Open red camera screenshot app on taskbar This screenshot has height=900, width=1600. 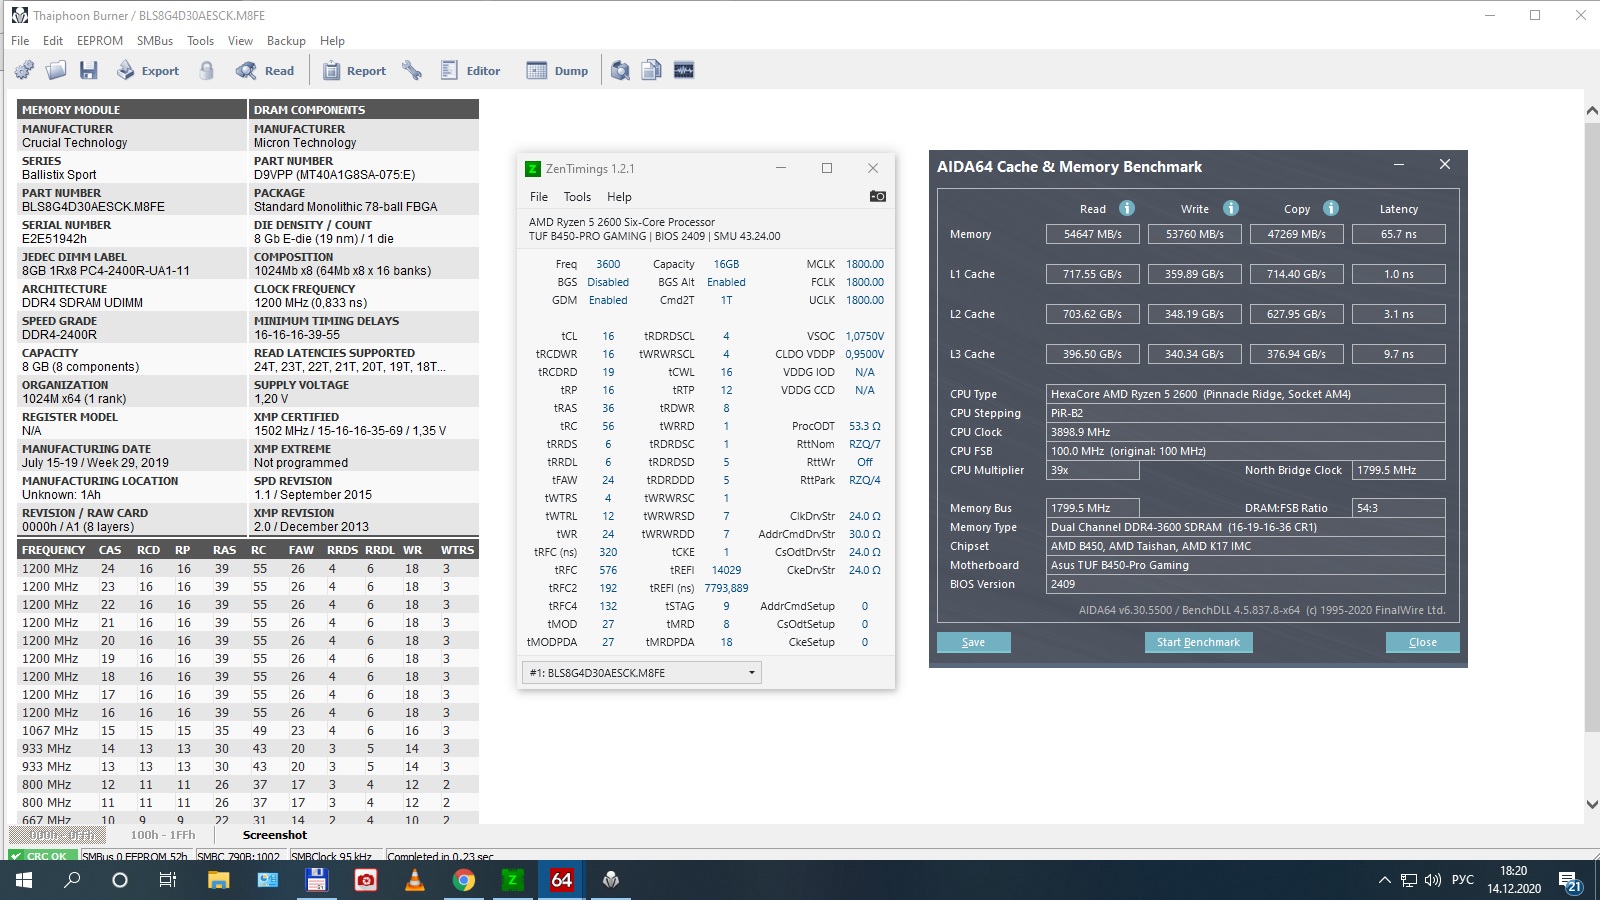point(365,880)
